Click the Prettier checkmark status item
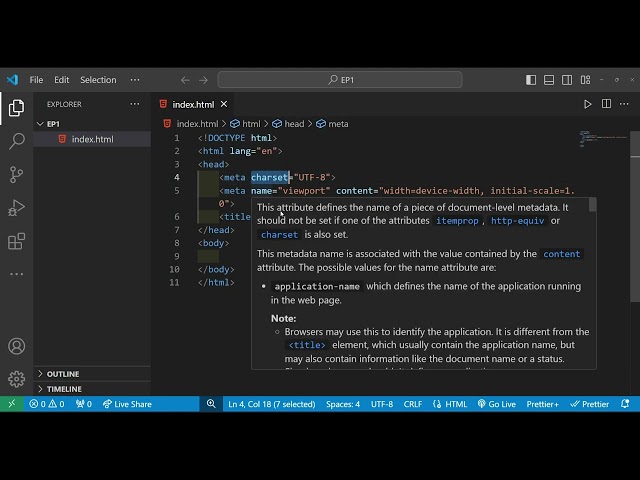Screen dimensions: 640x480 click(x=589, y=404)
